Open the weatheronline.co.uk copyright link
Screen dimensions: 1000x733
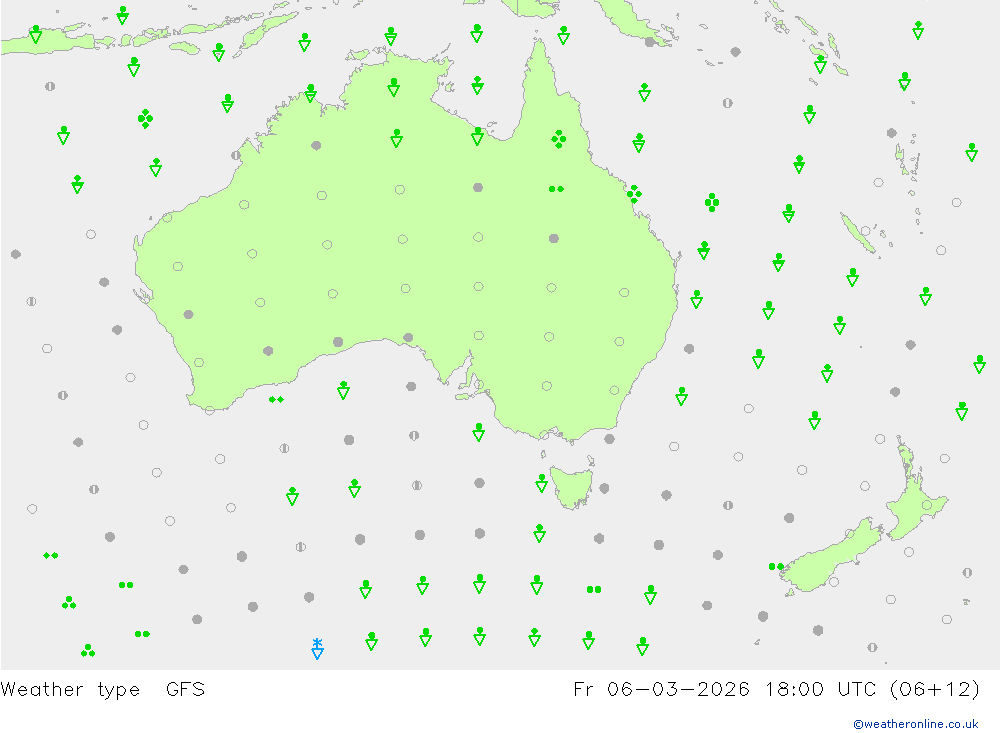click(x=915, y=724)
